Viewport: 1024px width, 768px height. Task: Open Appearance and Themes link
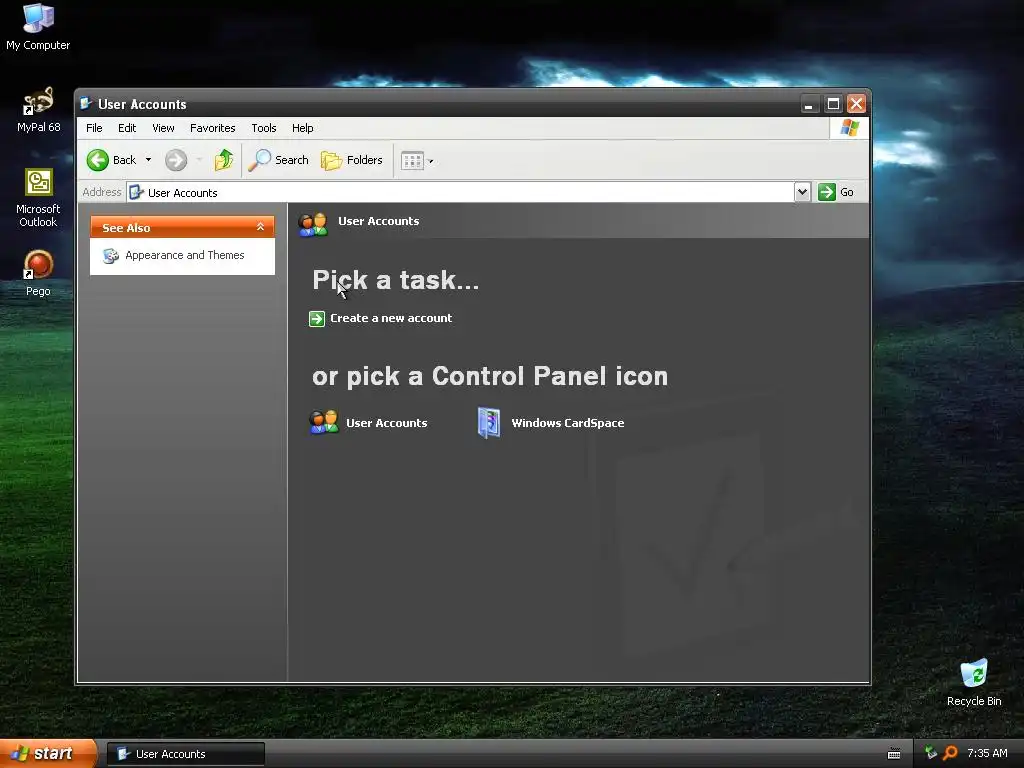pos(185,255)
